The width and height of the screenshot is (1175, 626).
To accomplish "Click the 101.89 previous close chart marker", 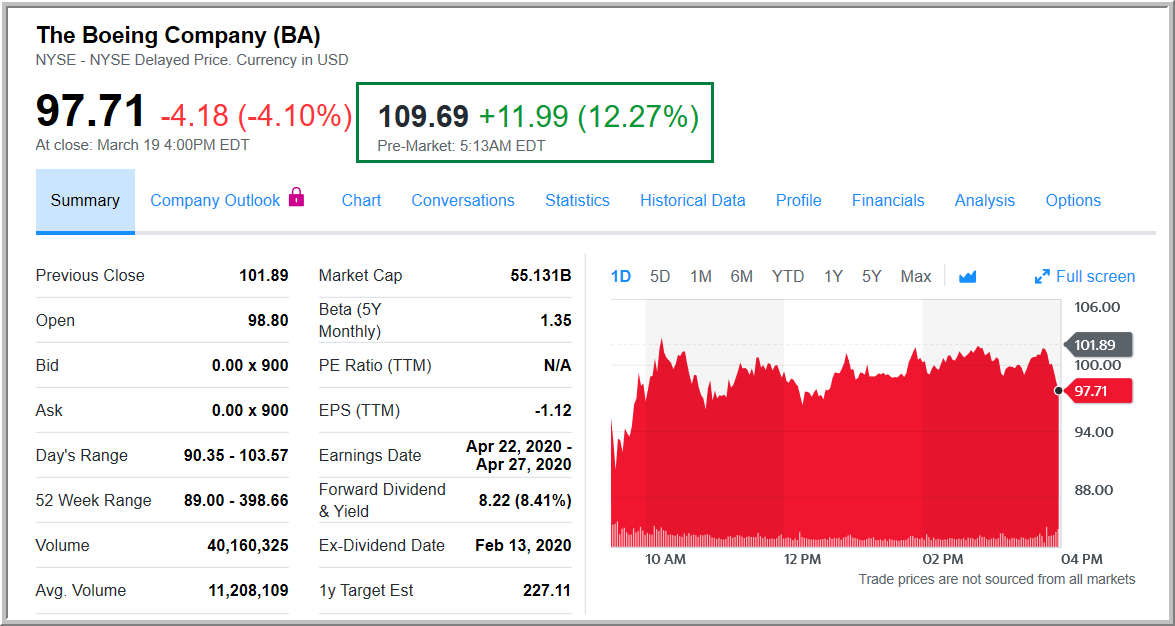I will tap(1097, 345).
